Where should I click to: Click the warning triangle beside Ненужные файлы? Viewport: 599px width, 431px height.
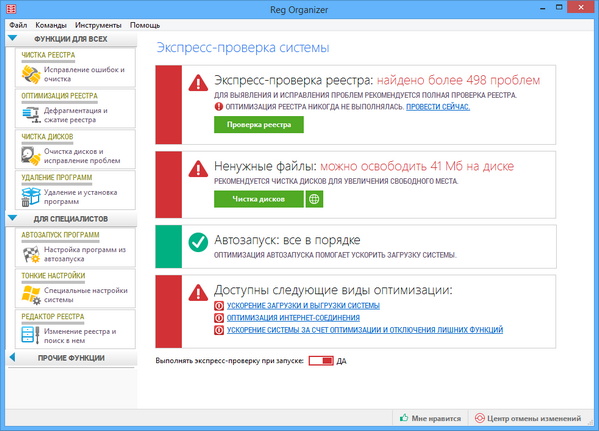[198, 168]
